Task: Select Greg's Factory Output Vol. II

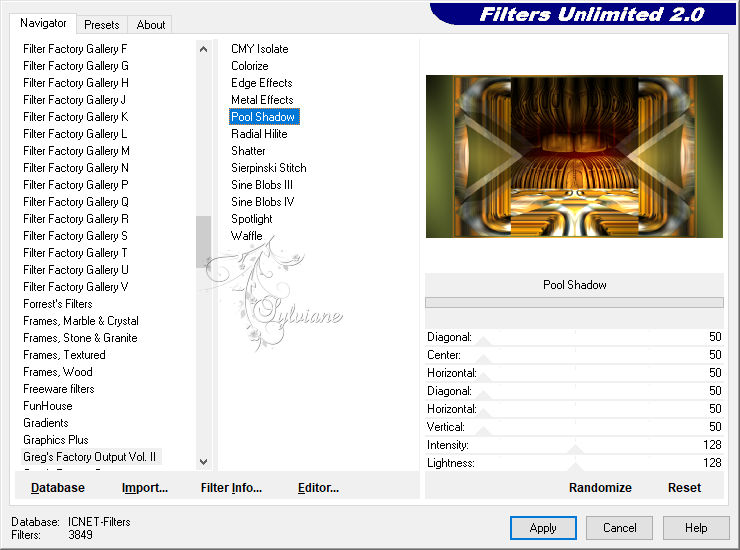Action: pyautogui.click(x=90, y=457)
